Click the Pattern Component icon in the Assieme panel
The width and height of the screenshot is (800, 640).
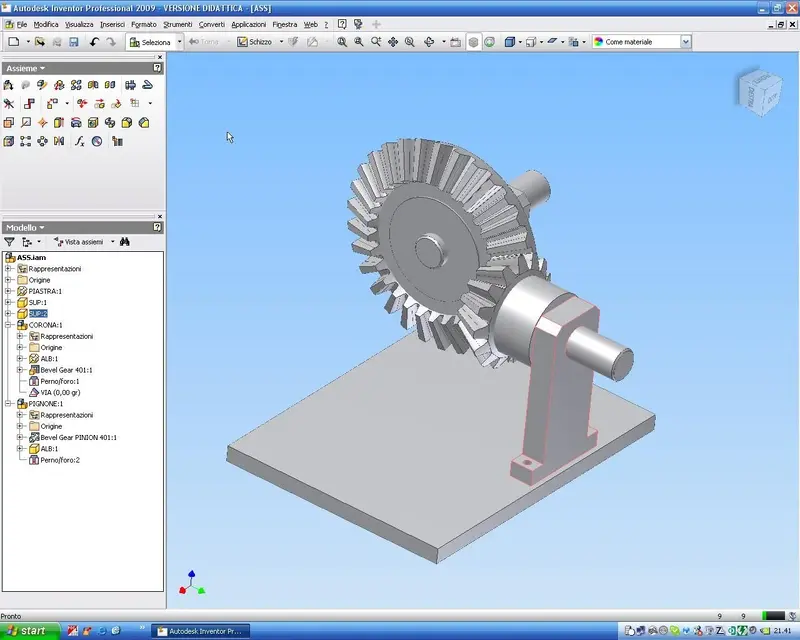76,85
